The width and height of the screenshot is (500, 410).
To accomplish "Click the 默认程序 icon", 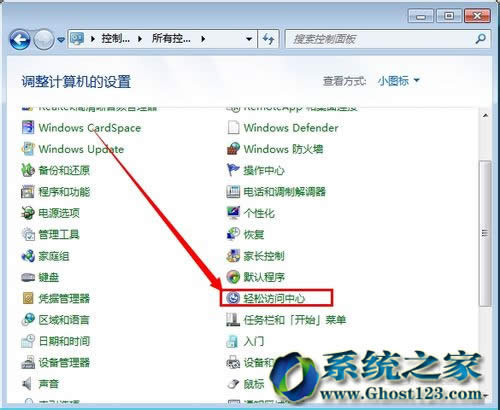I will pos(233,277).
